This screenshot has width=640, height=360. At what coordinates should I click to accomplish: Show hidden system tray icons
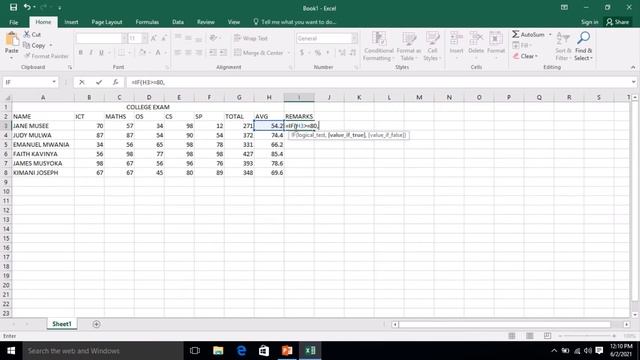[x=554, y=351]
